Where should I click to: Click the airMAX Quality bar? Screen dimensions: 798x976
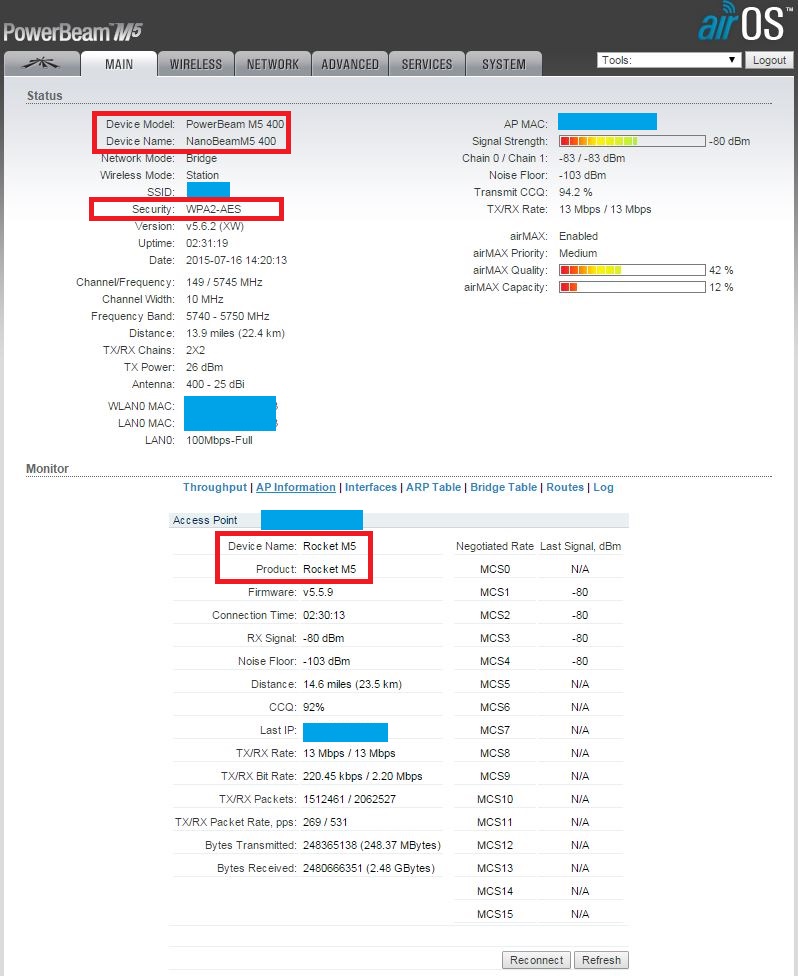click(632, 270)
